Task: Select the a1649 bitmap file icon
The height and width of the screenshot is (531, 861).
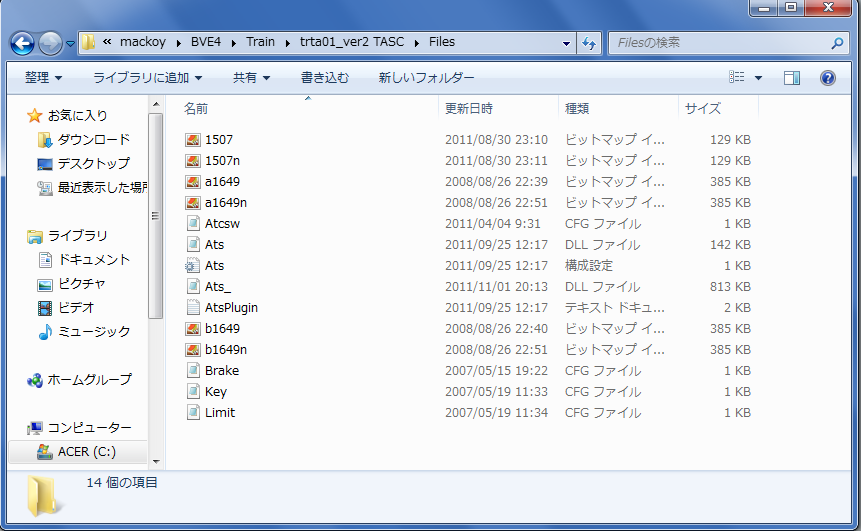Action: pos(193,182)
